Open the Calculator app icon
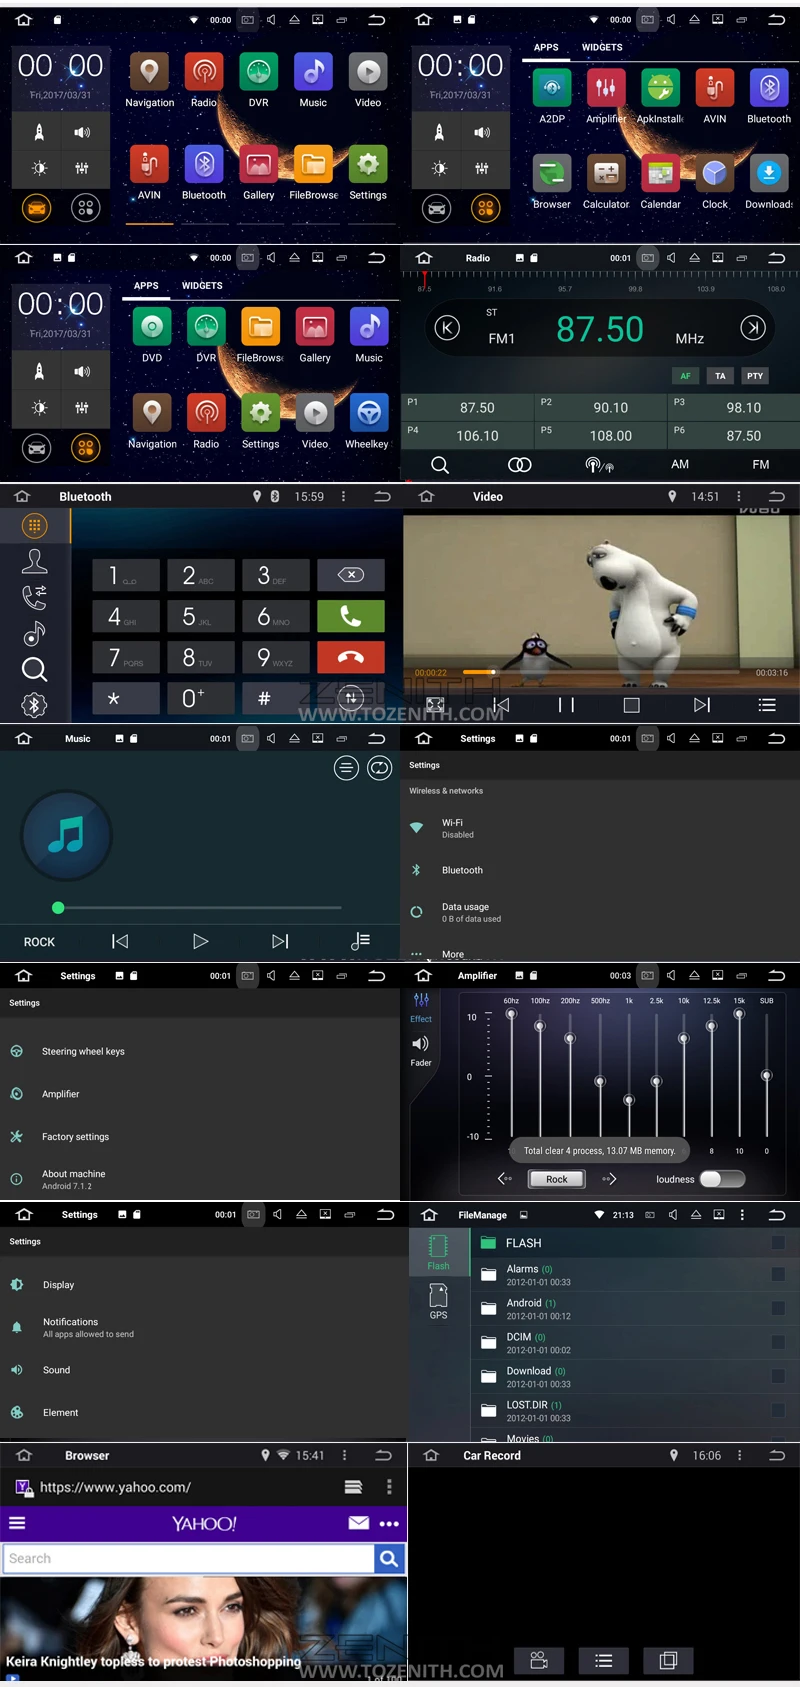 [606, 173]
